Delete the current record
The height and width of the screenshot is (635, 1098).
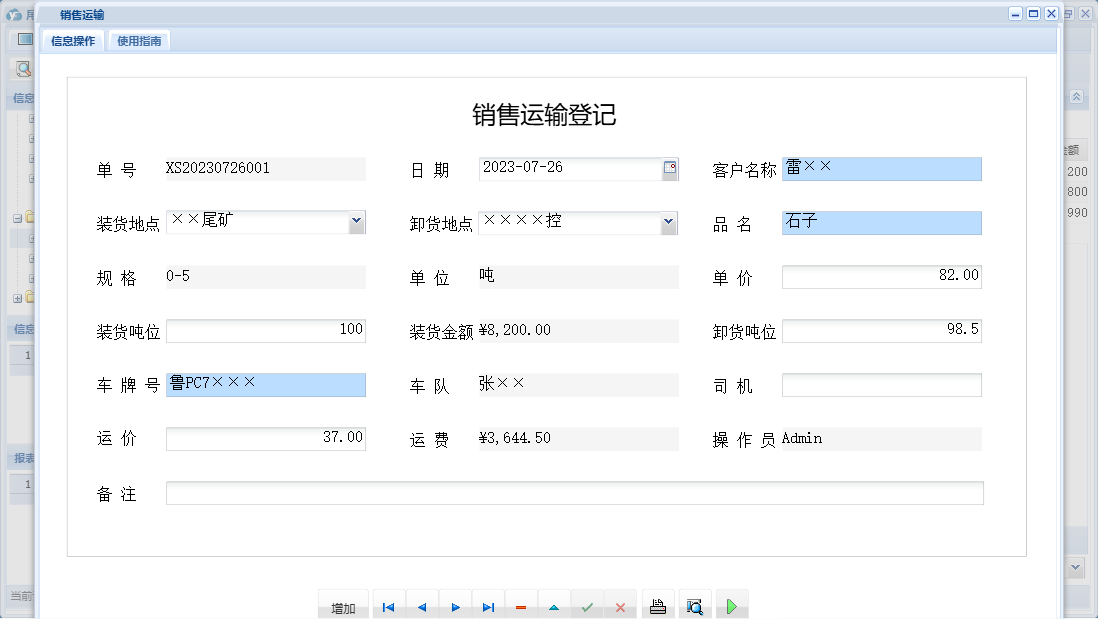coord(521,605)
